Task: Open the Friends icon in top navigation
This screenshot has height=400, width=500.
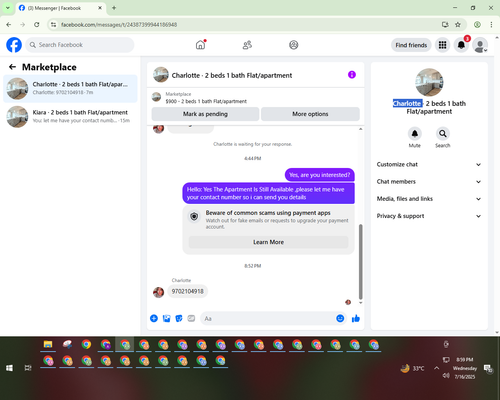Action: 247,45
